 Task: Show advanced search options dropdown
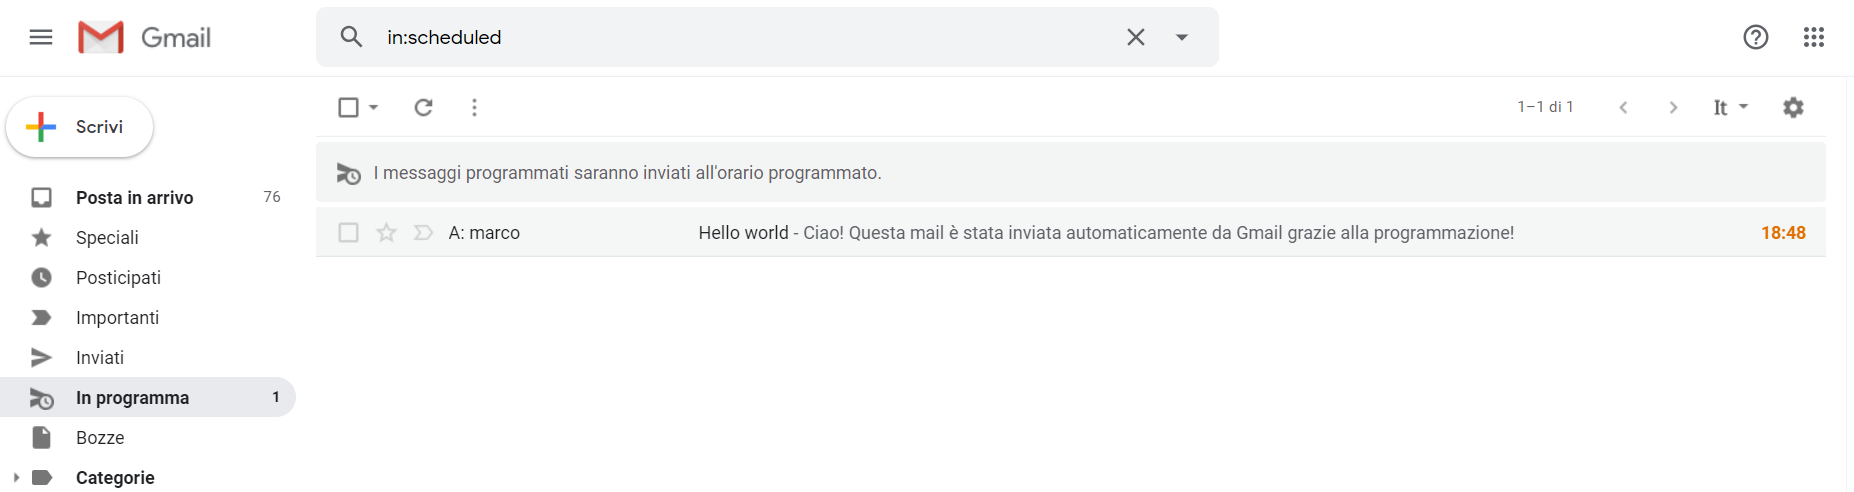tap(1182, 37)
